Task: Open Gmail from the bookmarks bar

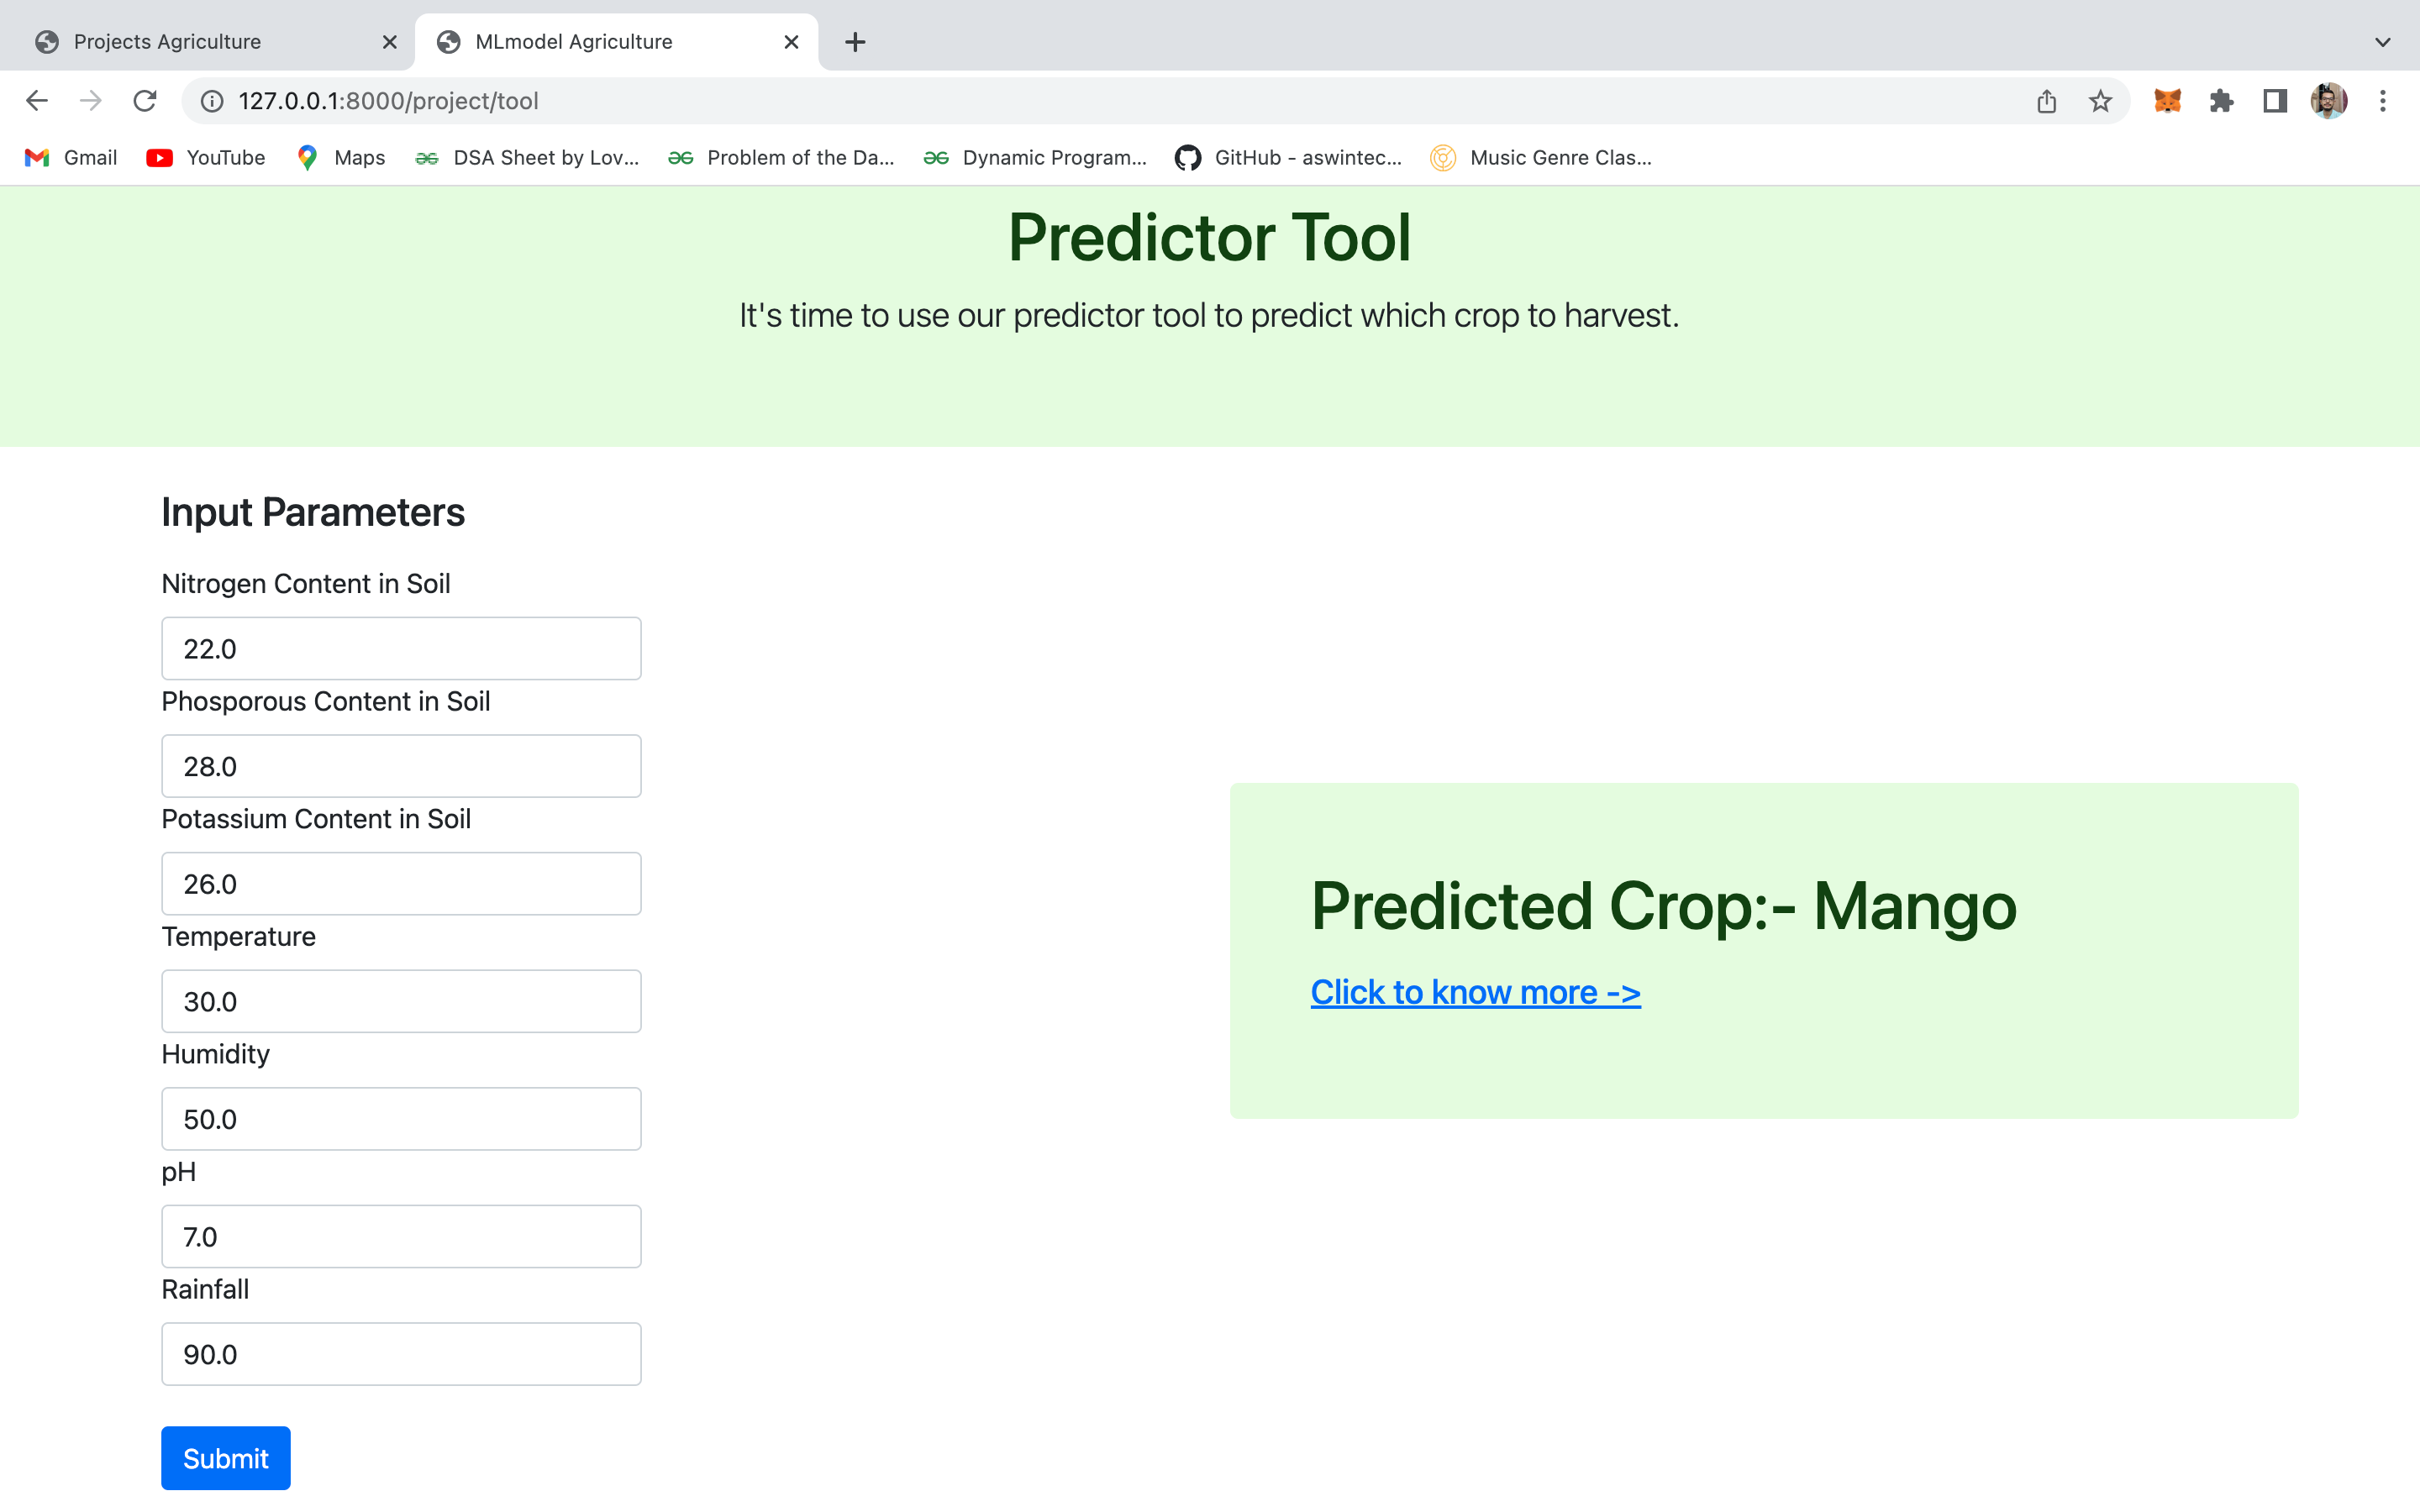Action: (68, 157)
